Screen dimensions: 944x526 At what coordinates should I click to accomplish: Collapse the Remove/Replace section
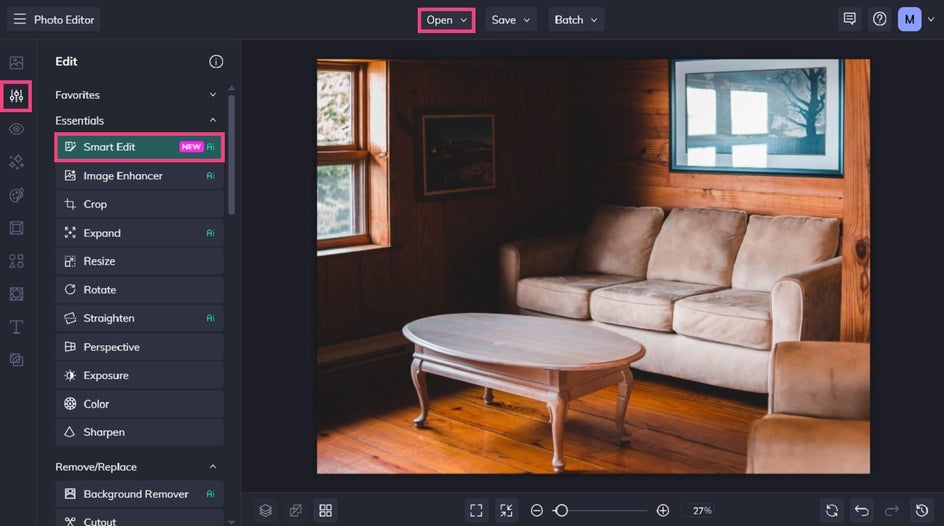(213, 466)
